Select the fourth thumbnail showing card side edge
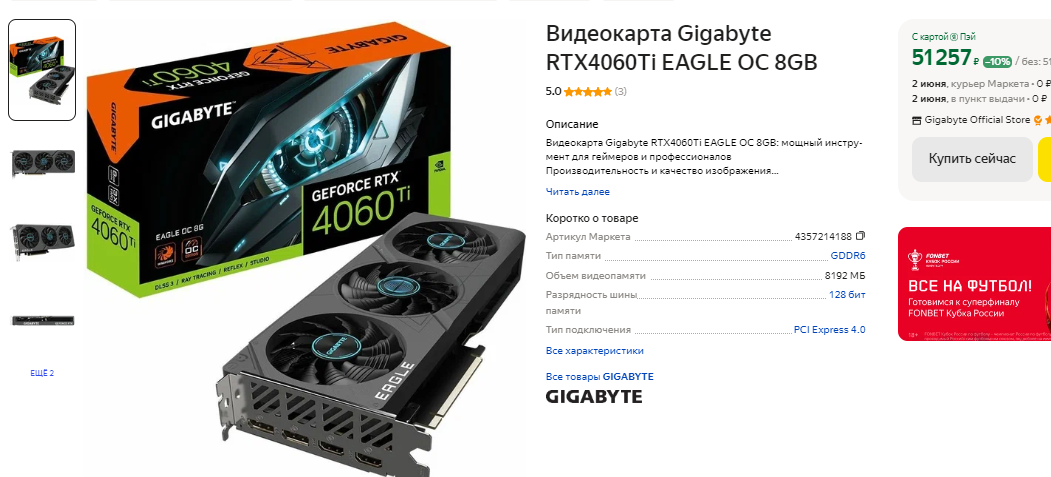 (43, 320)
